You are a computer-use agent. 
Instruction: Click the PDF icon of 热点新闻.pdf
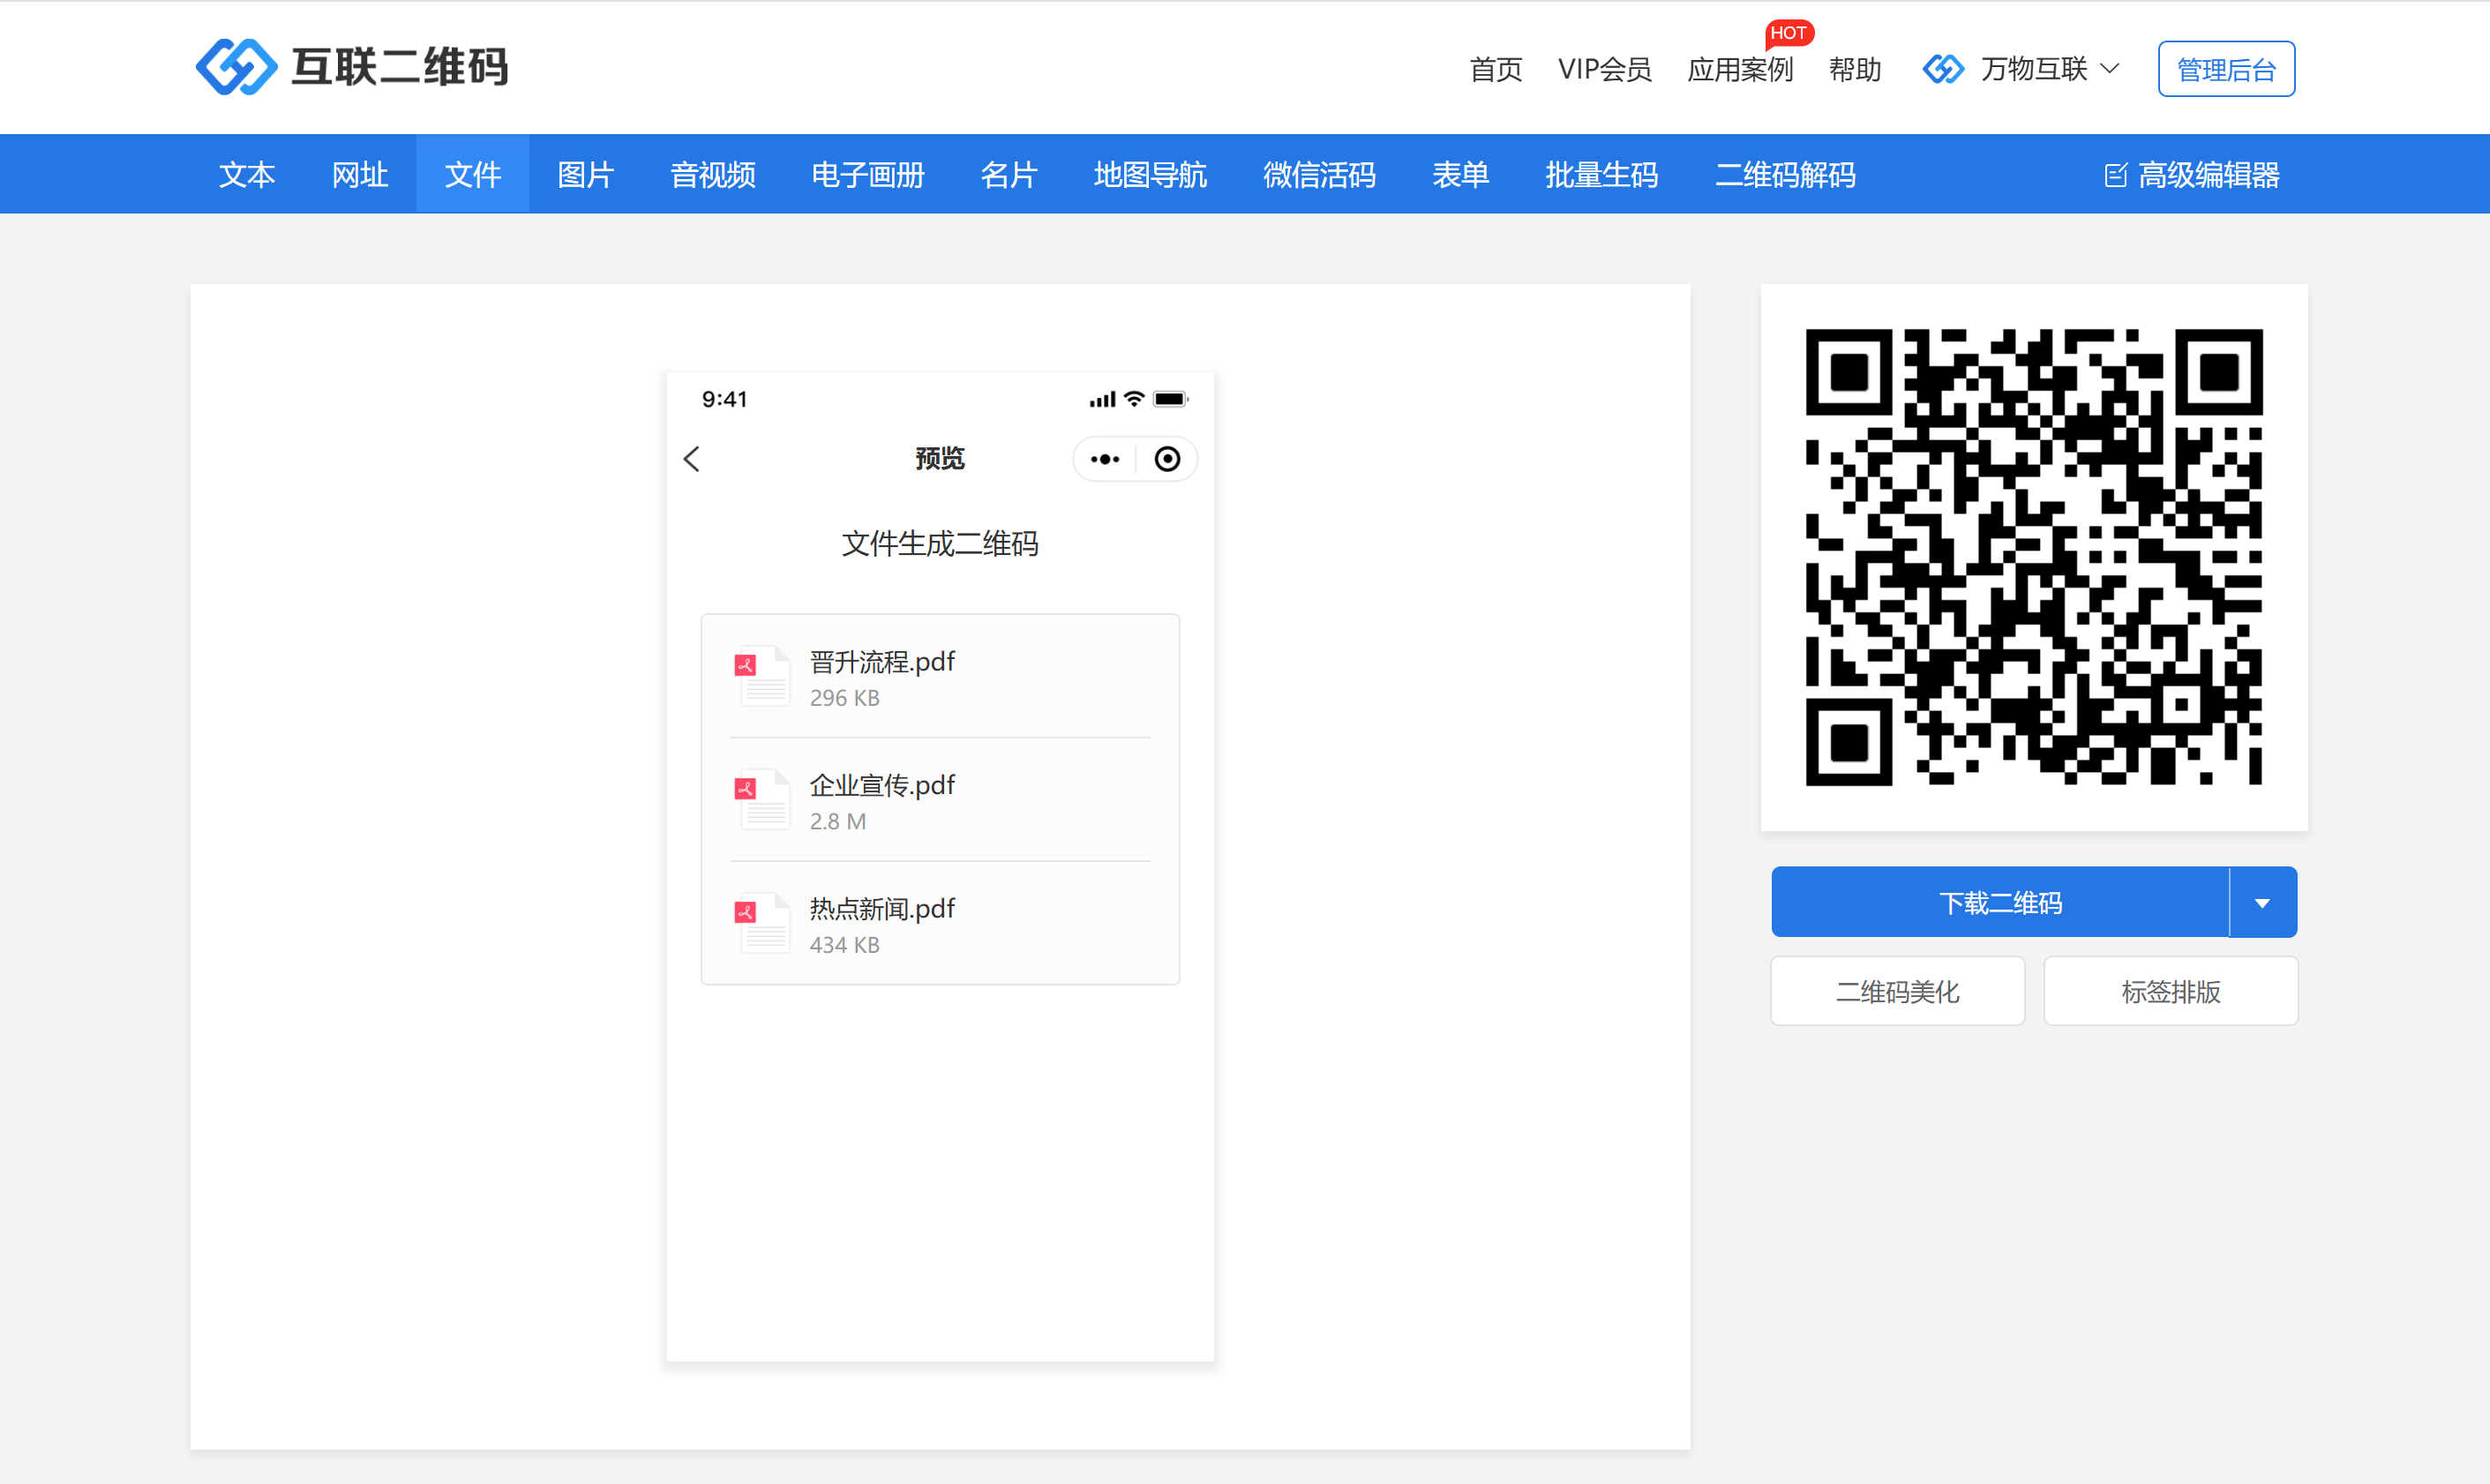pyautogui.click(x=763, y=922)
